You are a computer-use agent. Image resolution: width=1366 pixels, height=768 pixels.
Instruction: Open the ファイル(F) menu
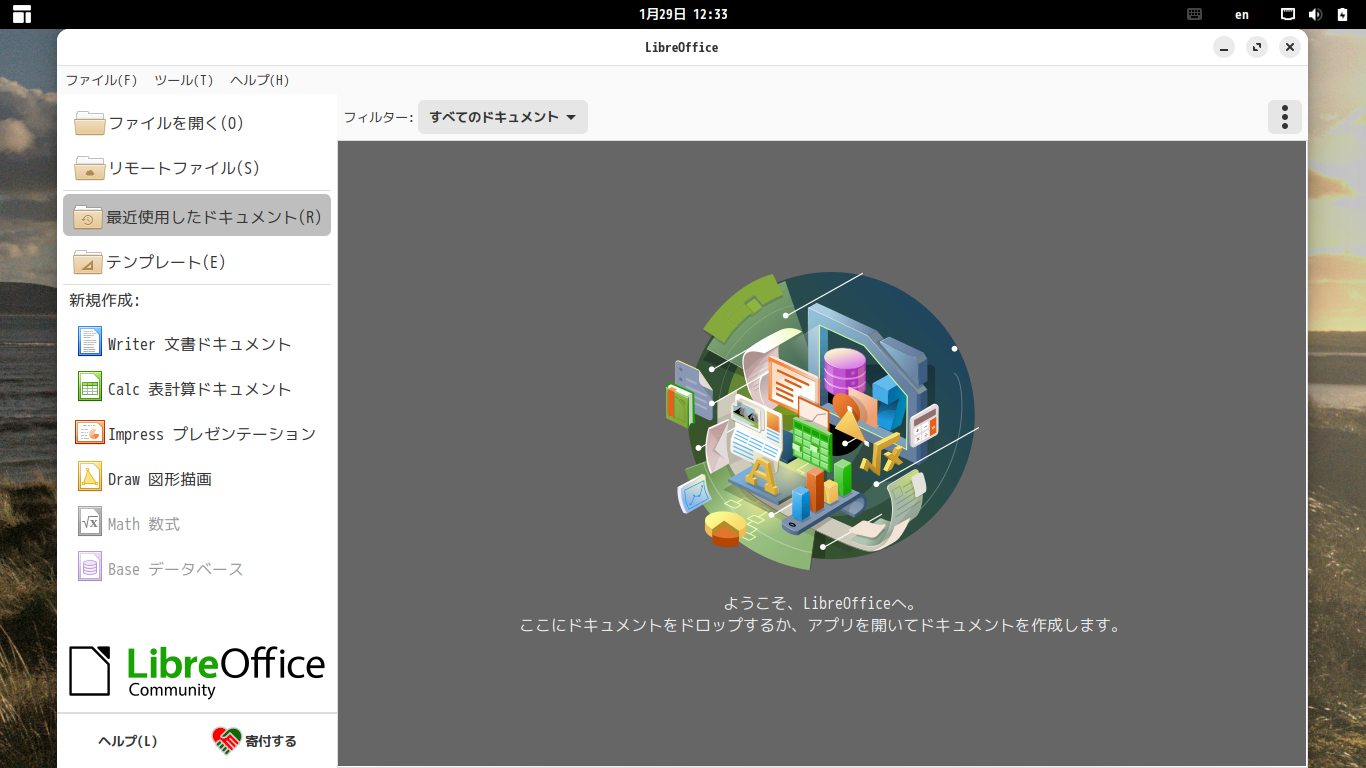click(x=102, y=80)
